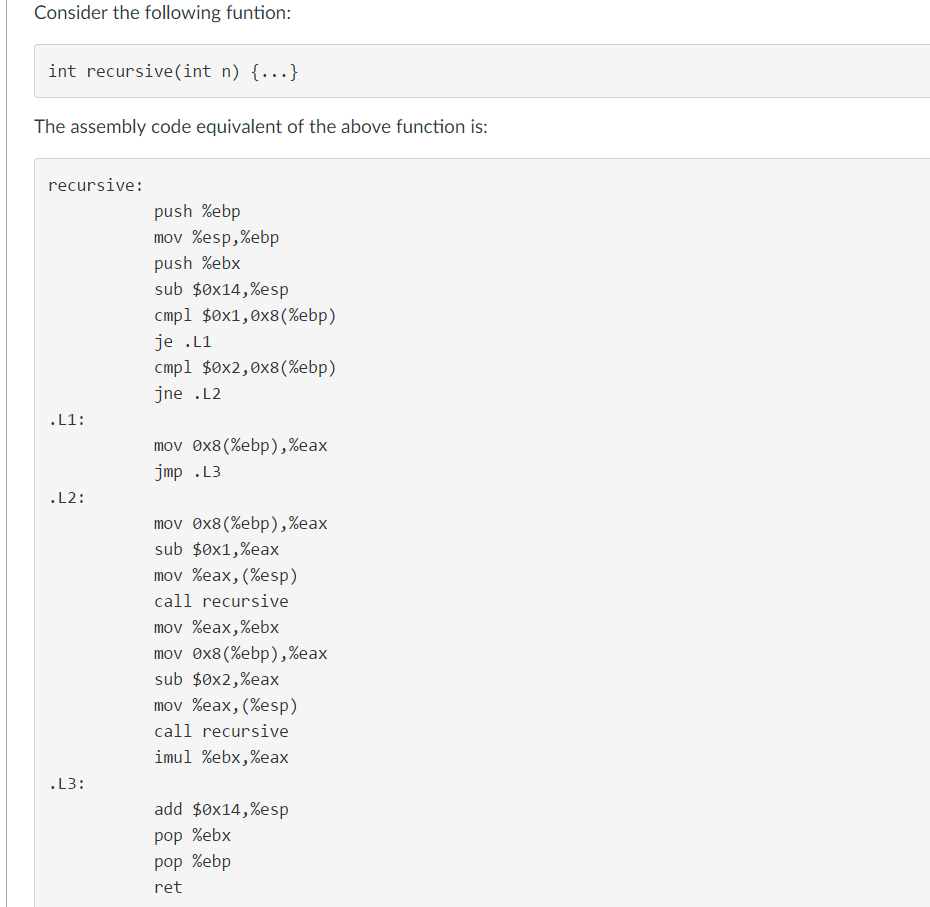Click the 'sub $0x1,%eax' instruction

pos(216,550)
